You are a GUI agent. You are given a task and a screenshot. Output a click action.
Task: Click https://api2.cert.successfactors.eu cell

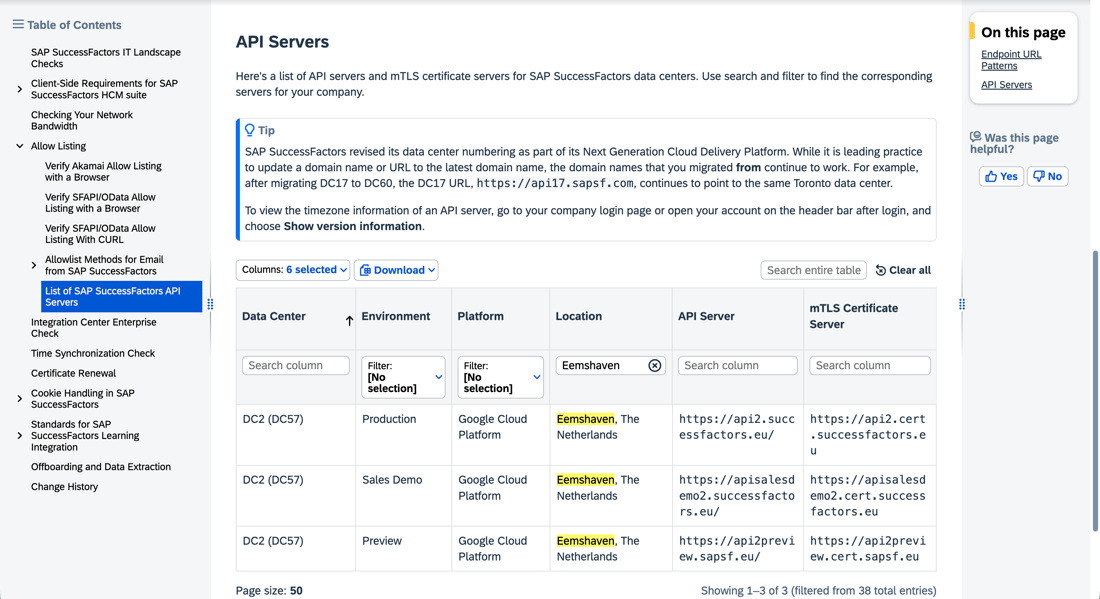click(x=868, y=434)
